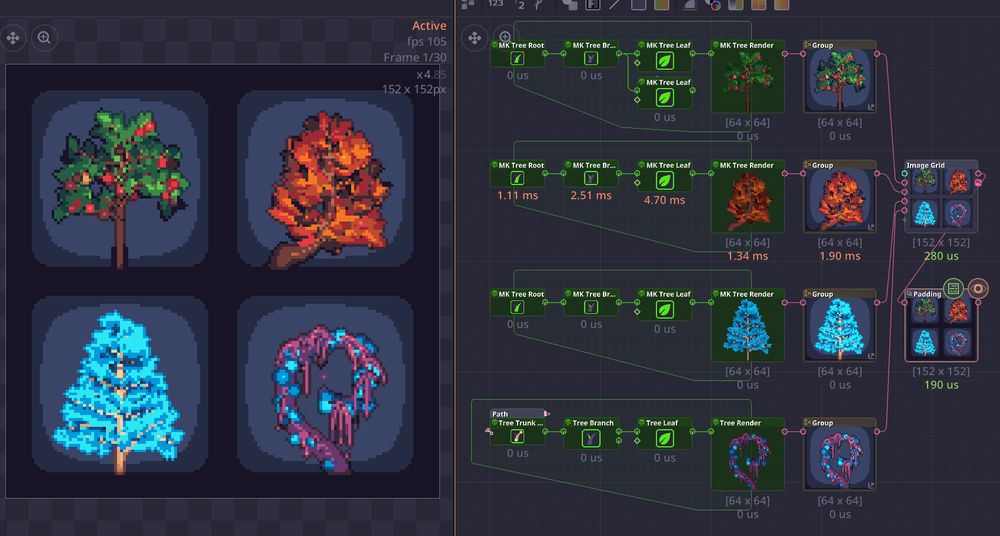Select the MK Tree Br... node of the blue tree
The image size is (1000, 536).
click(x=591, y=302)
